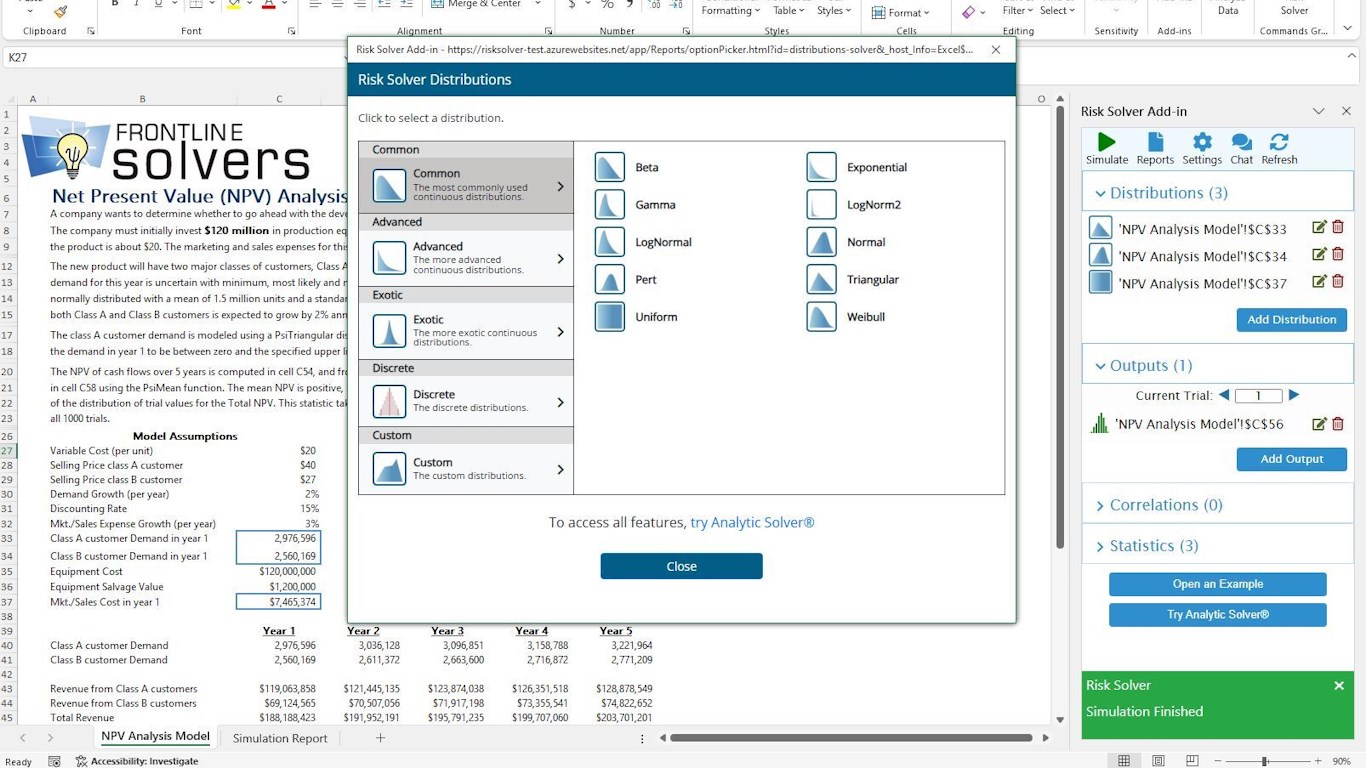This screenshot has height=768, width=1366.
Task: Open Chat in Risk Solver pane
Action: 1241,148
